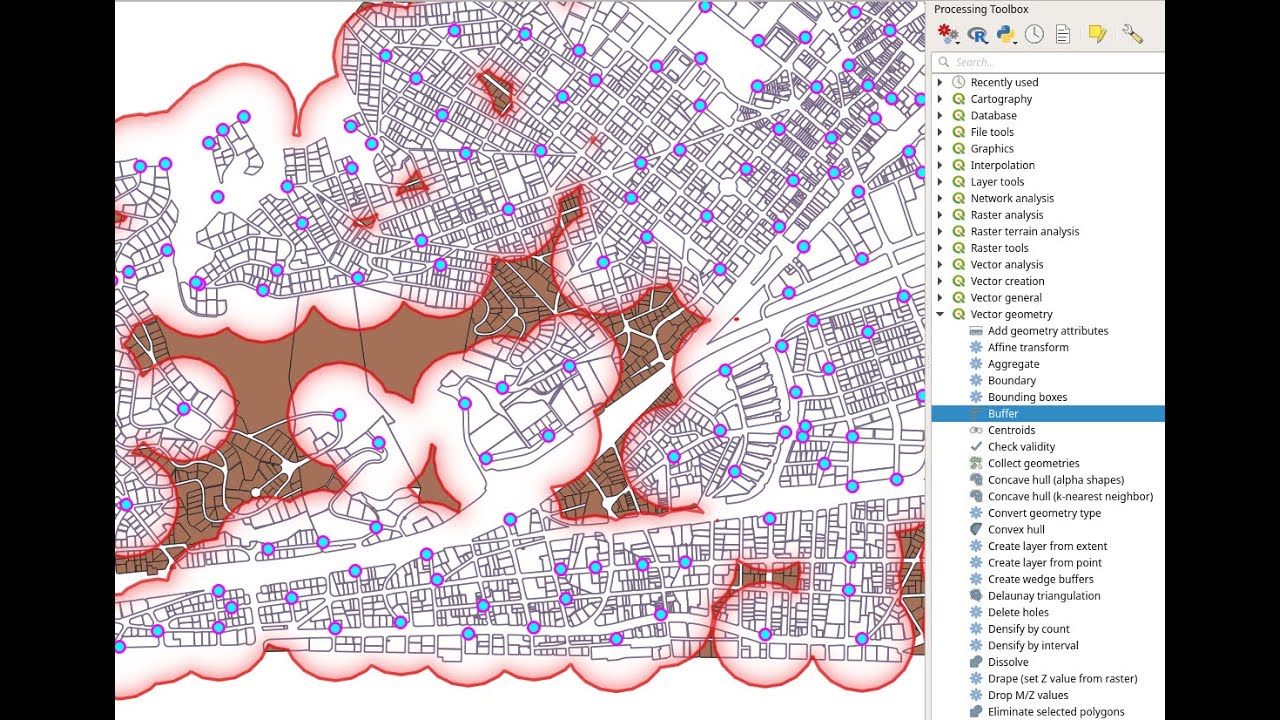Select Densify by interval algorithm
This screenshot has height=720, width=1280.
click(x=1033, y=645)
